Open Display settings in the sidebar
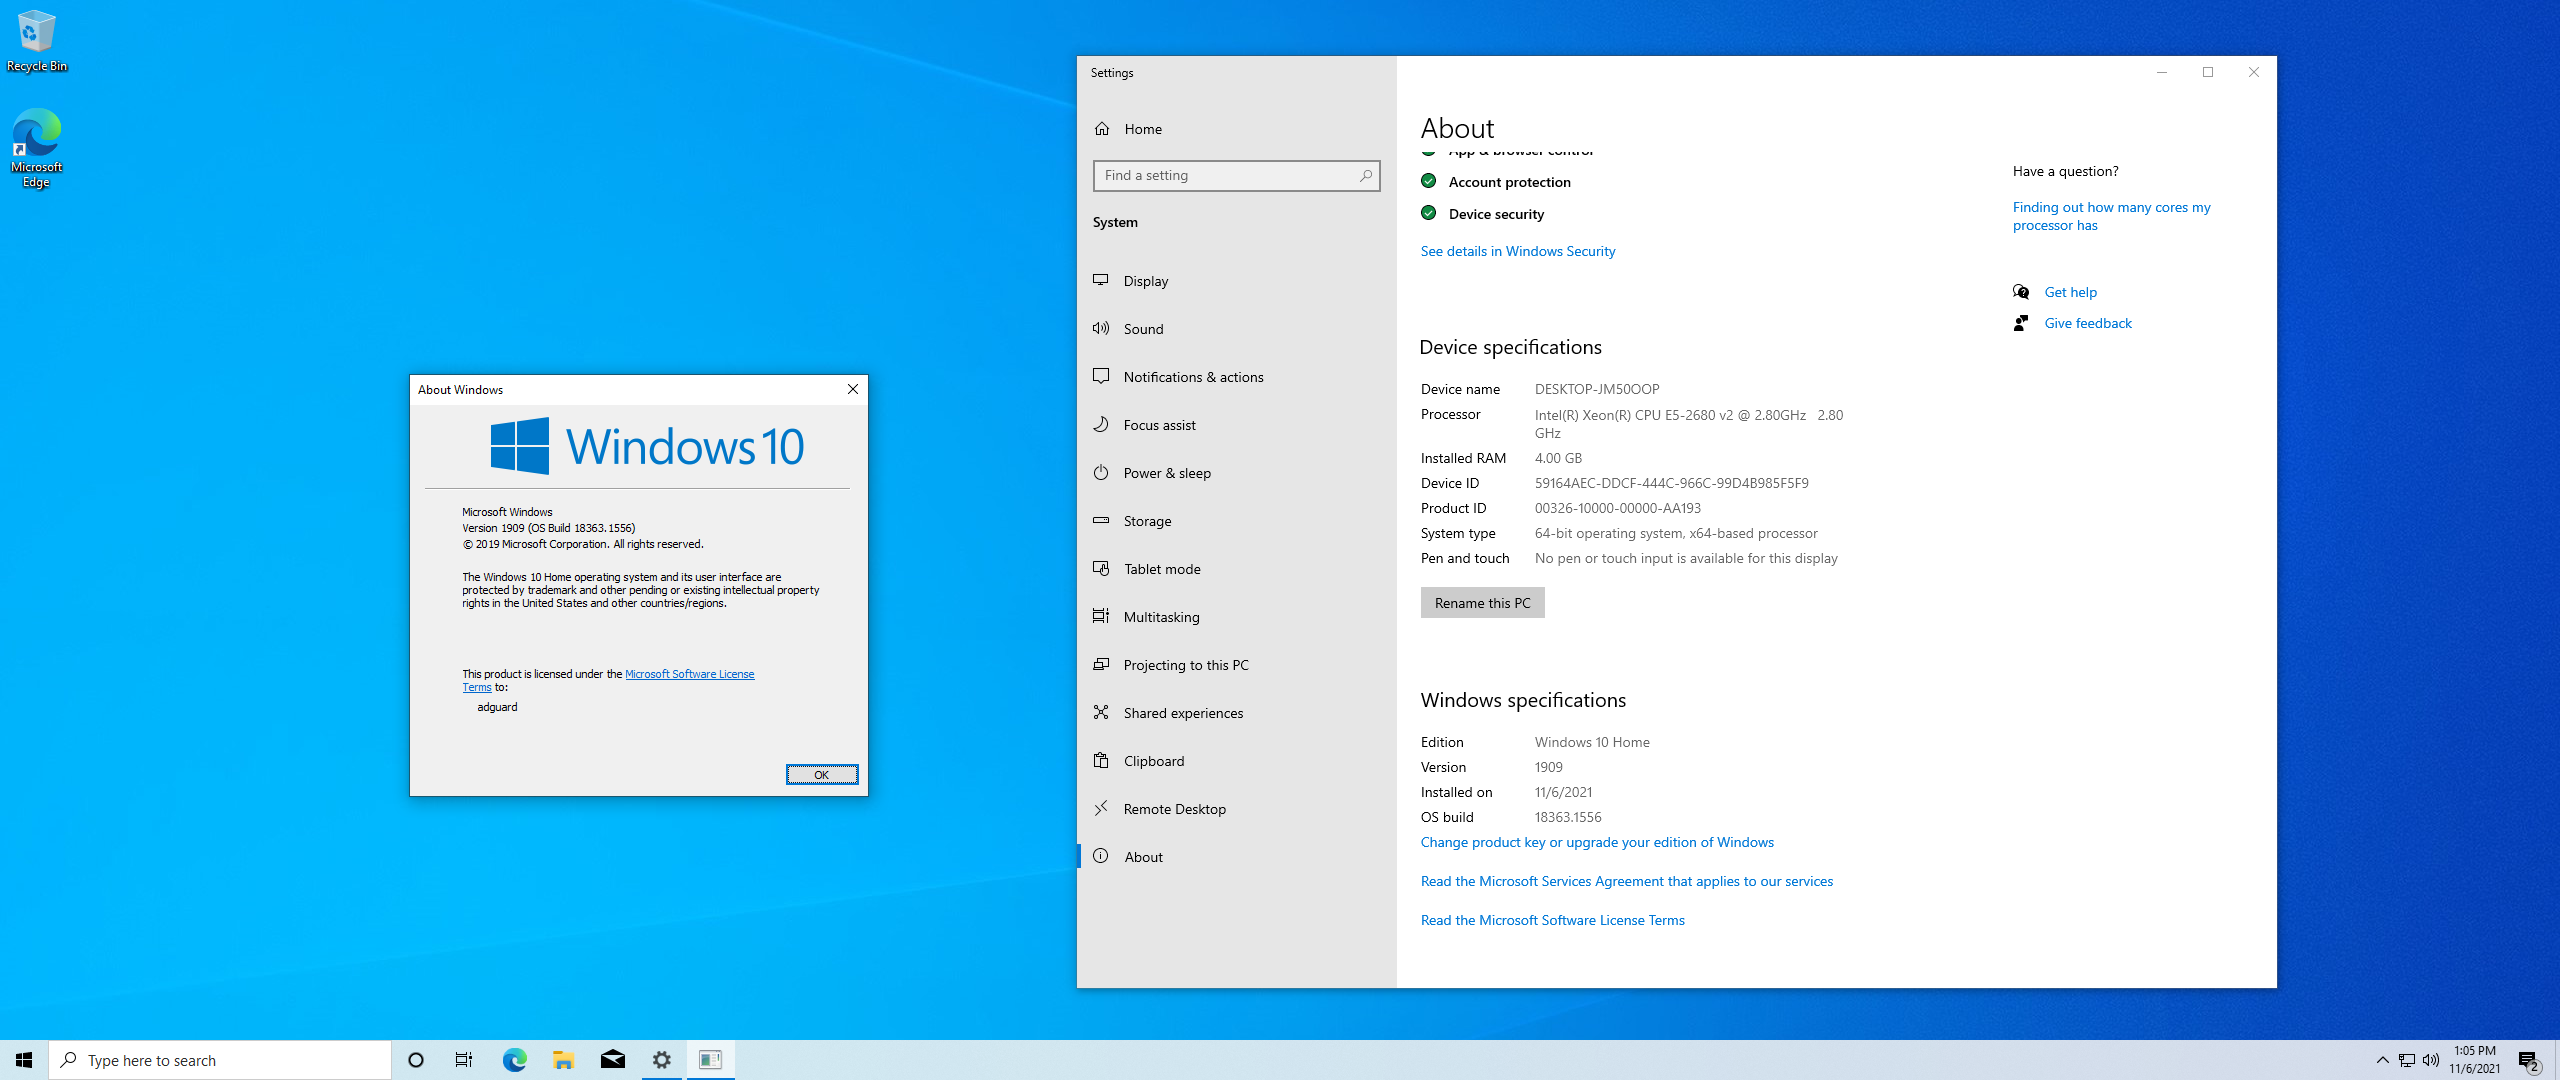The height and width of the screenshot is (1080, 2560). point(1236,281)
